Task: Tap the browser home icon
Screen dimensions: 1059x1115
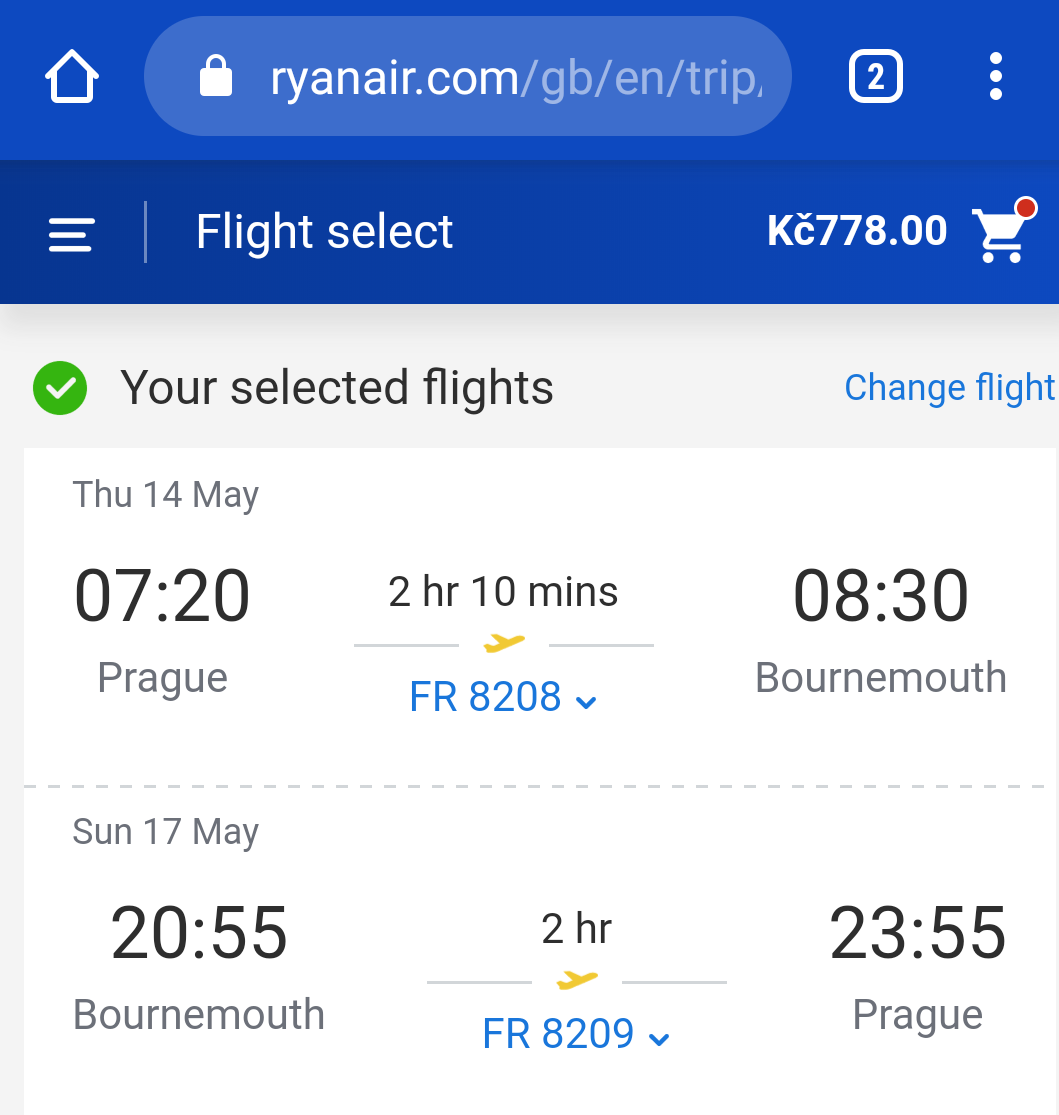Action: [72, 76]
